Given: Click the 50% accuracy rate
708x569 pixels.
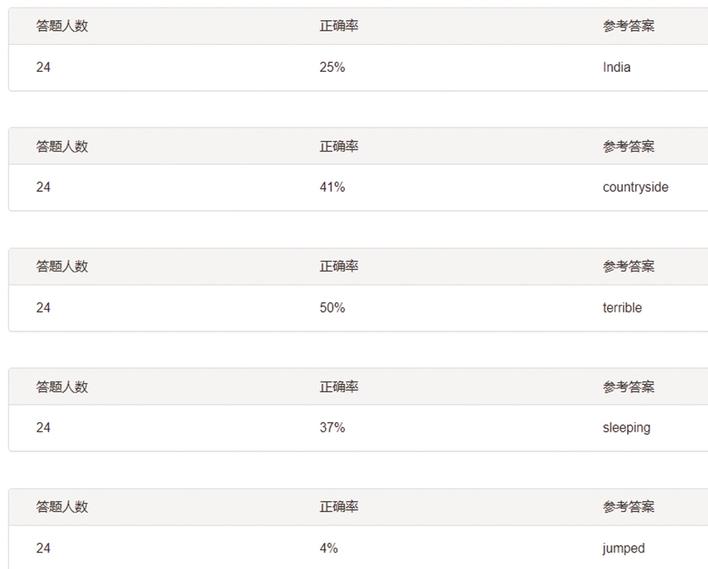Looking at the screenshot, I should [332, 308].
